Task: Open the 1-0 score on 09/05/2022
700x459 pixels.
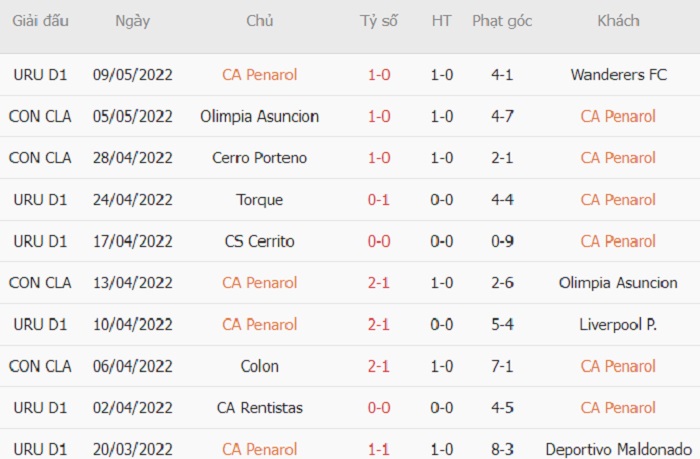Action: [379, 75]
